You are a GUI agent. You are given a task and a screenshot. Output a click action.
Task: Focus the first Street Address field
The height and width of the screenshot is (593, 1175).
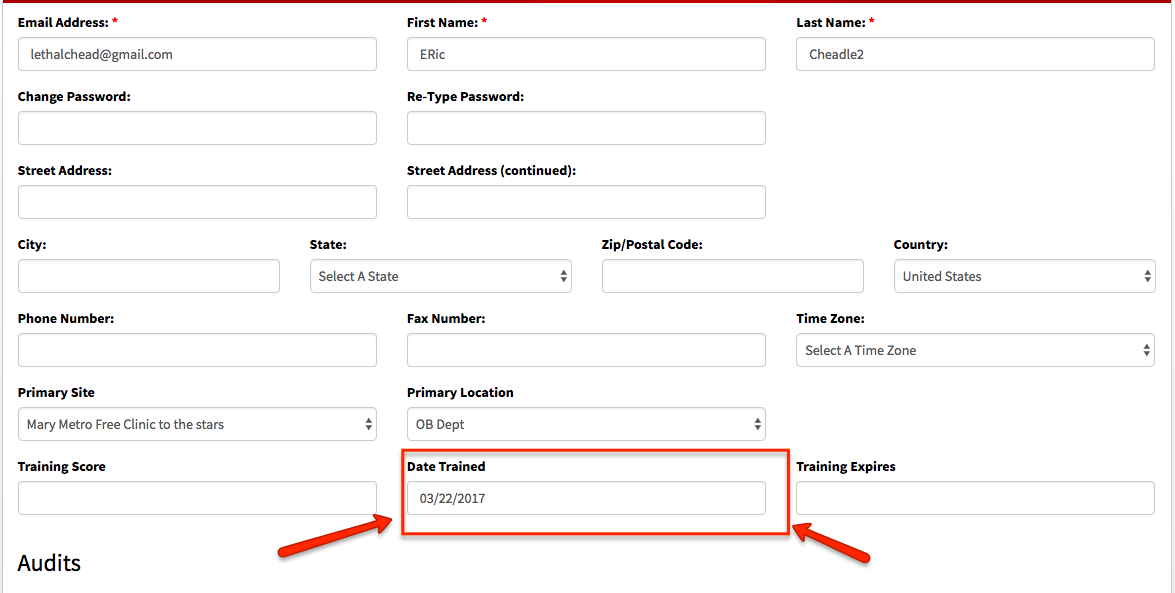pyautogui.click(x=197, y=202)
